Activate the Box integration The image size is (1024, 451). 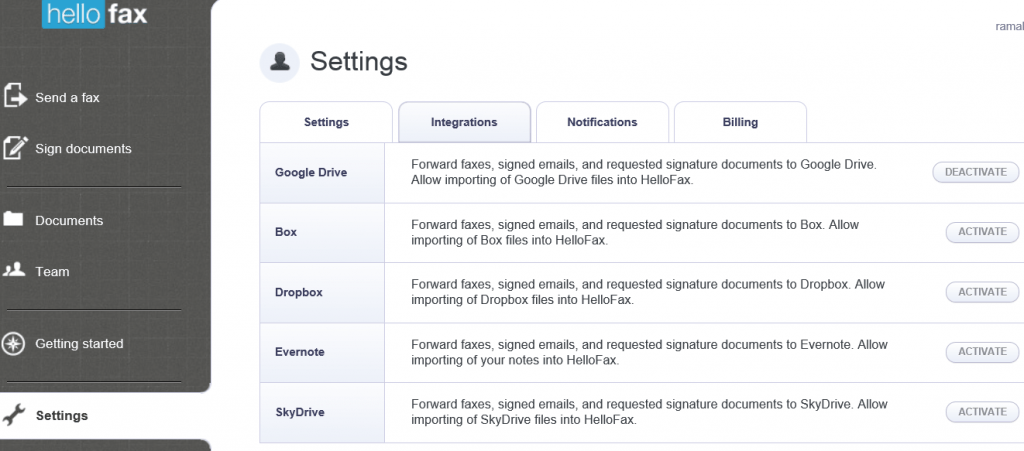[982, 232]
